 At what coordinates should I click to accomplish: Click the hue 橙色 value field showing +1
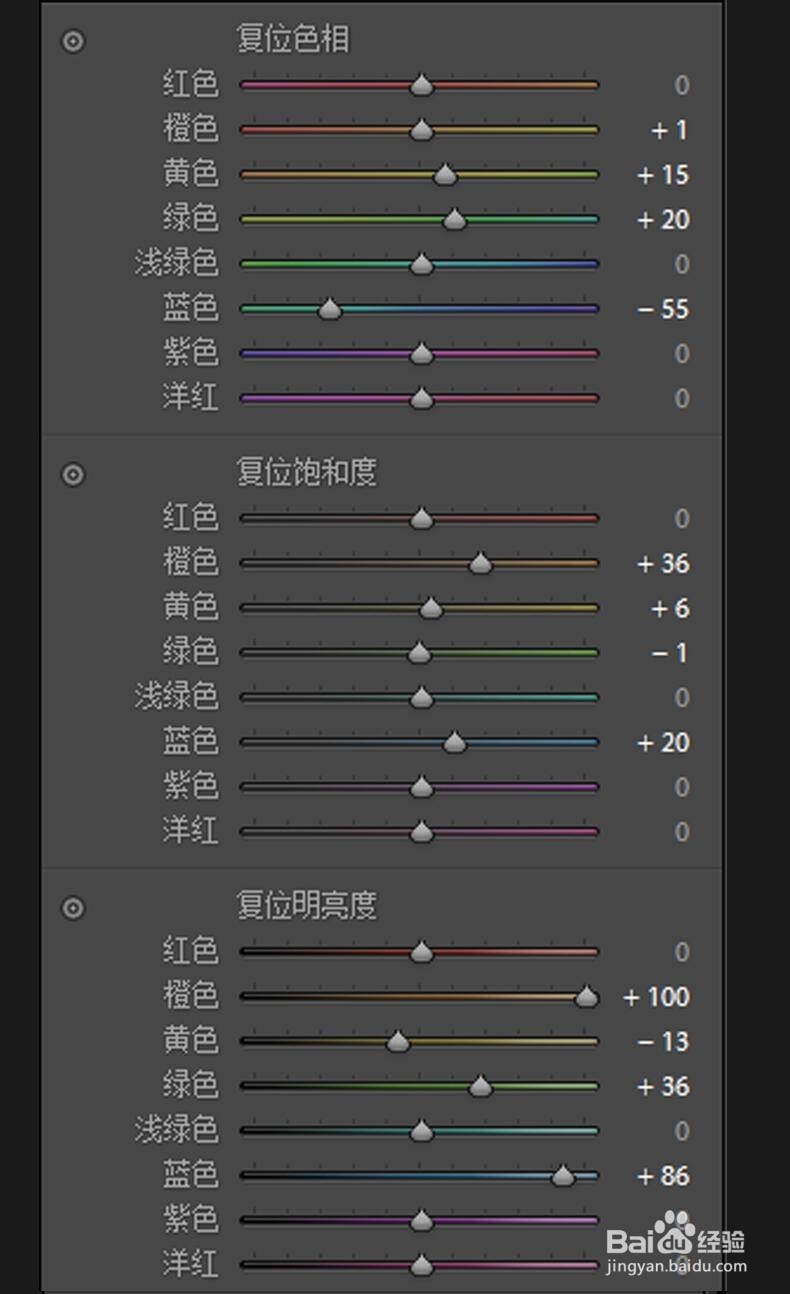pos(670,130)
